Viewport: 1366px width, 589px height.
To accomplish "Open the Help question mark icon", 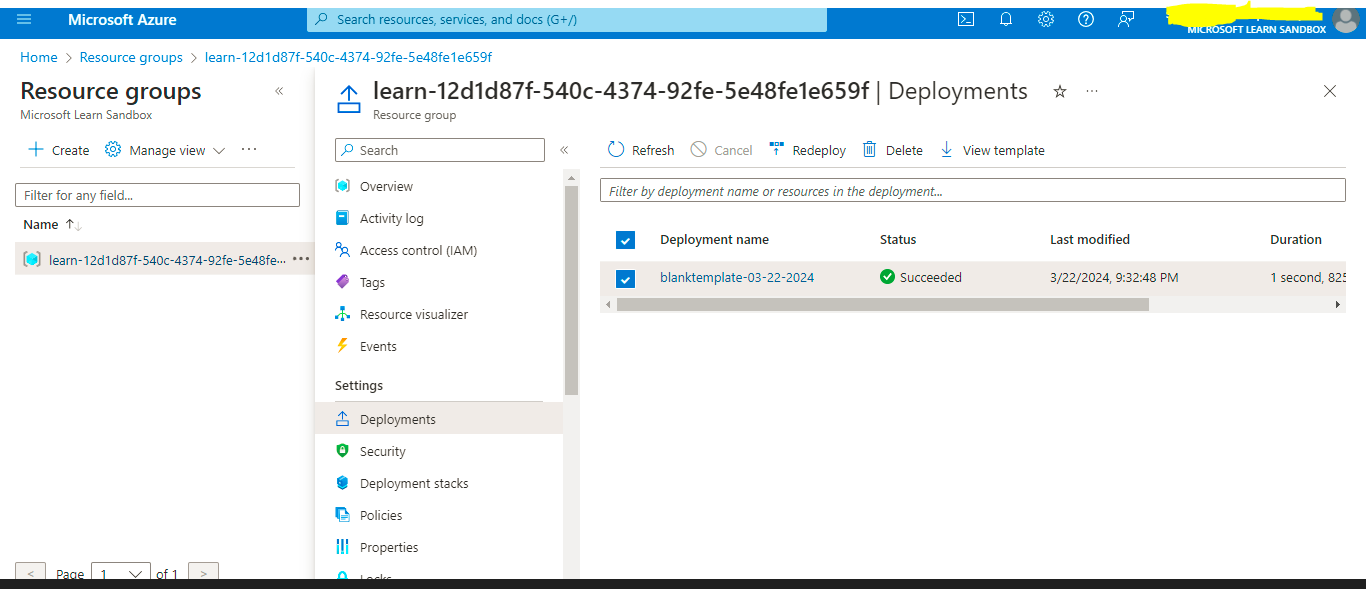I will pos(1085,19).
